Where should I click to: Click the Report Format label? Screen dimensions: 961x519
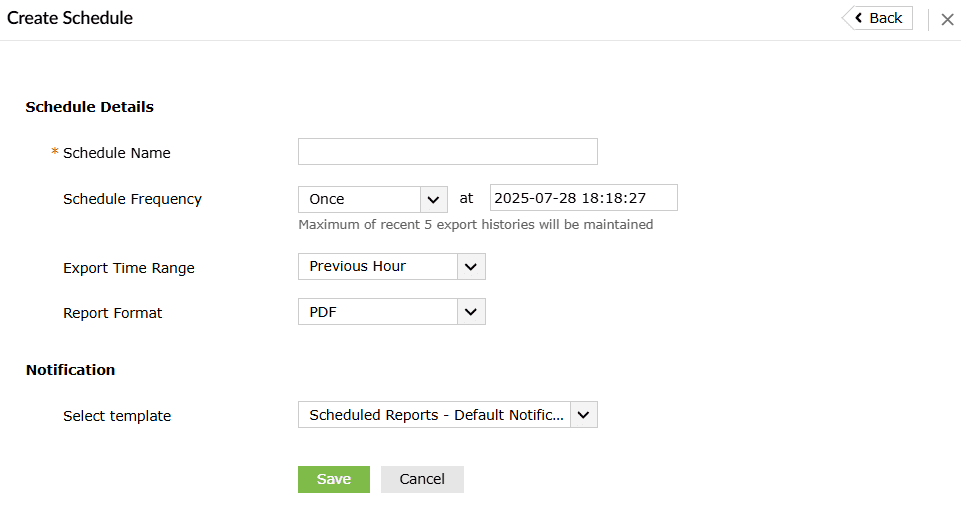tap(112, 313)
